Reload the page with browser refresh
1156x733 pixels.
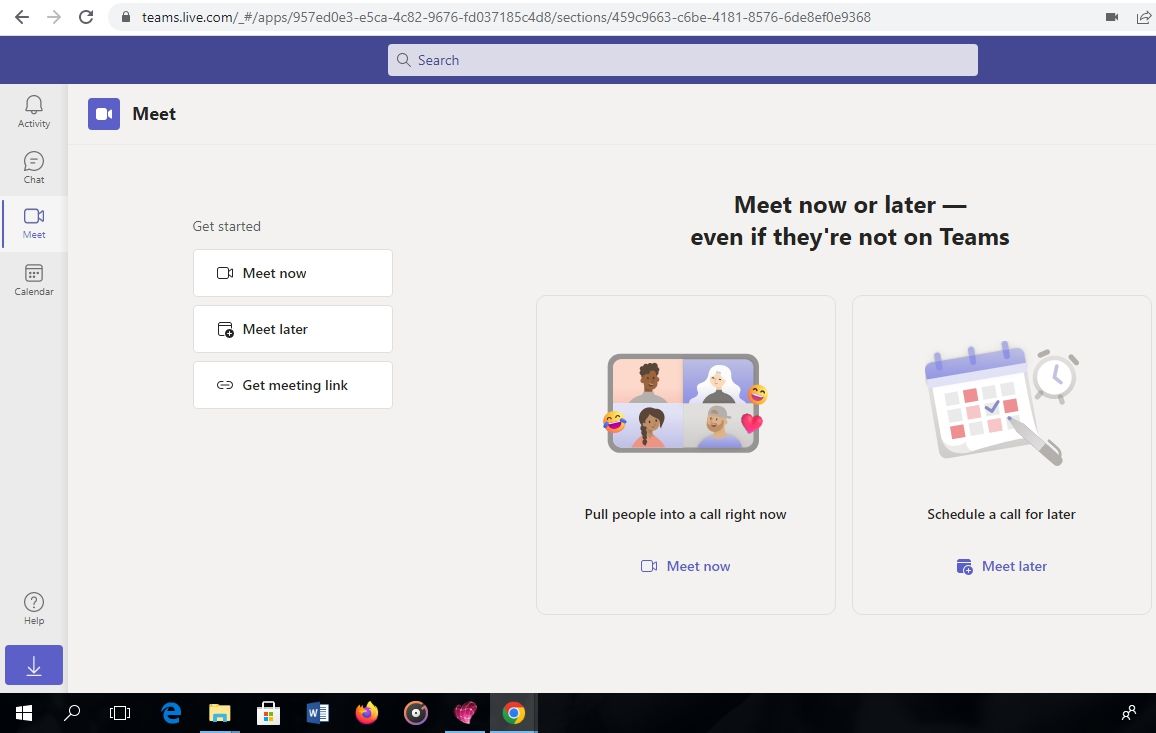tap(86, 17)
